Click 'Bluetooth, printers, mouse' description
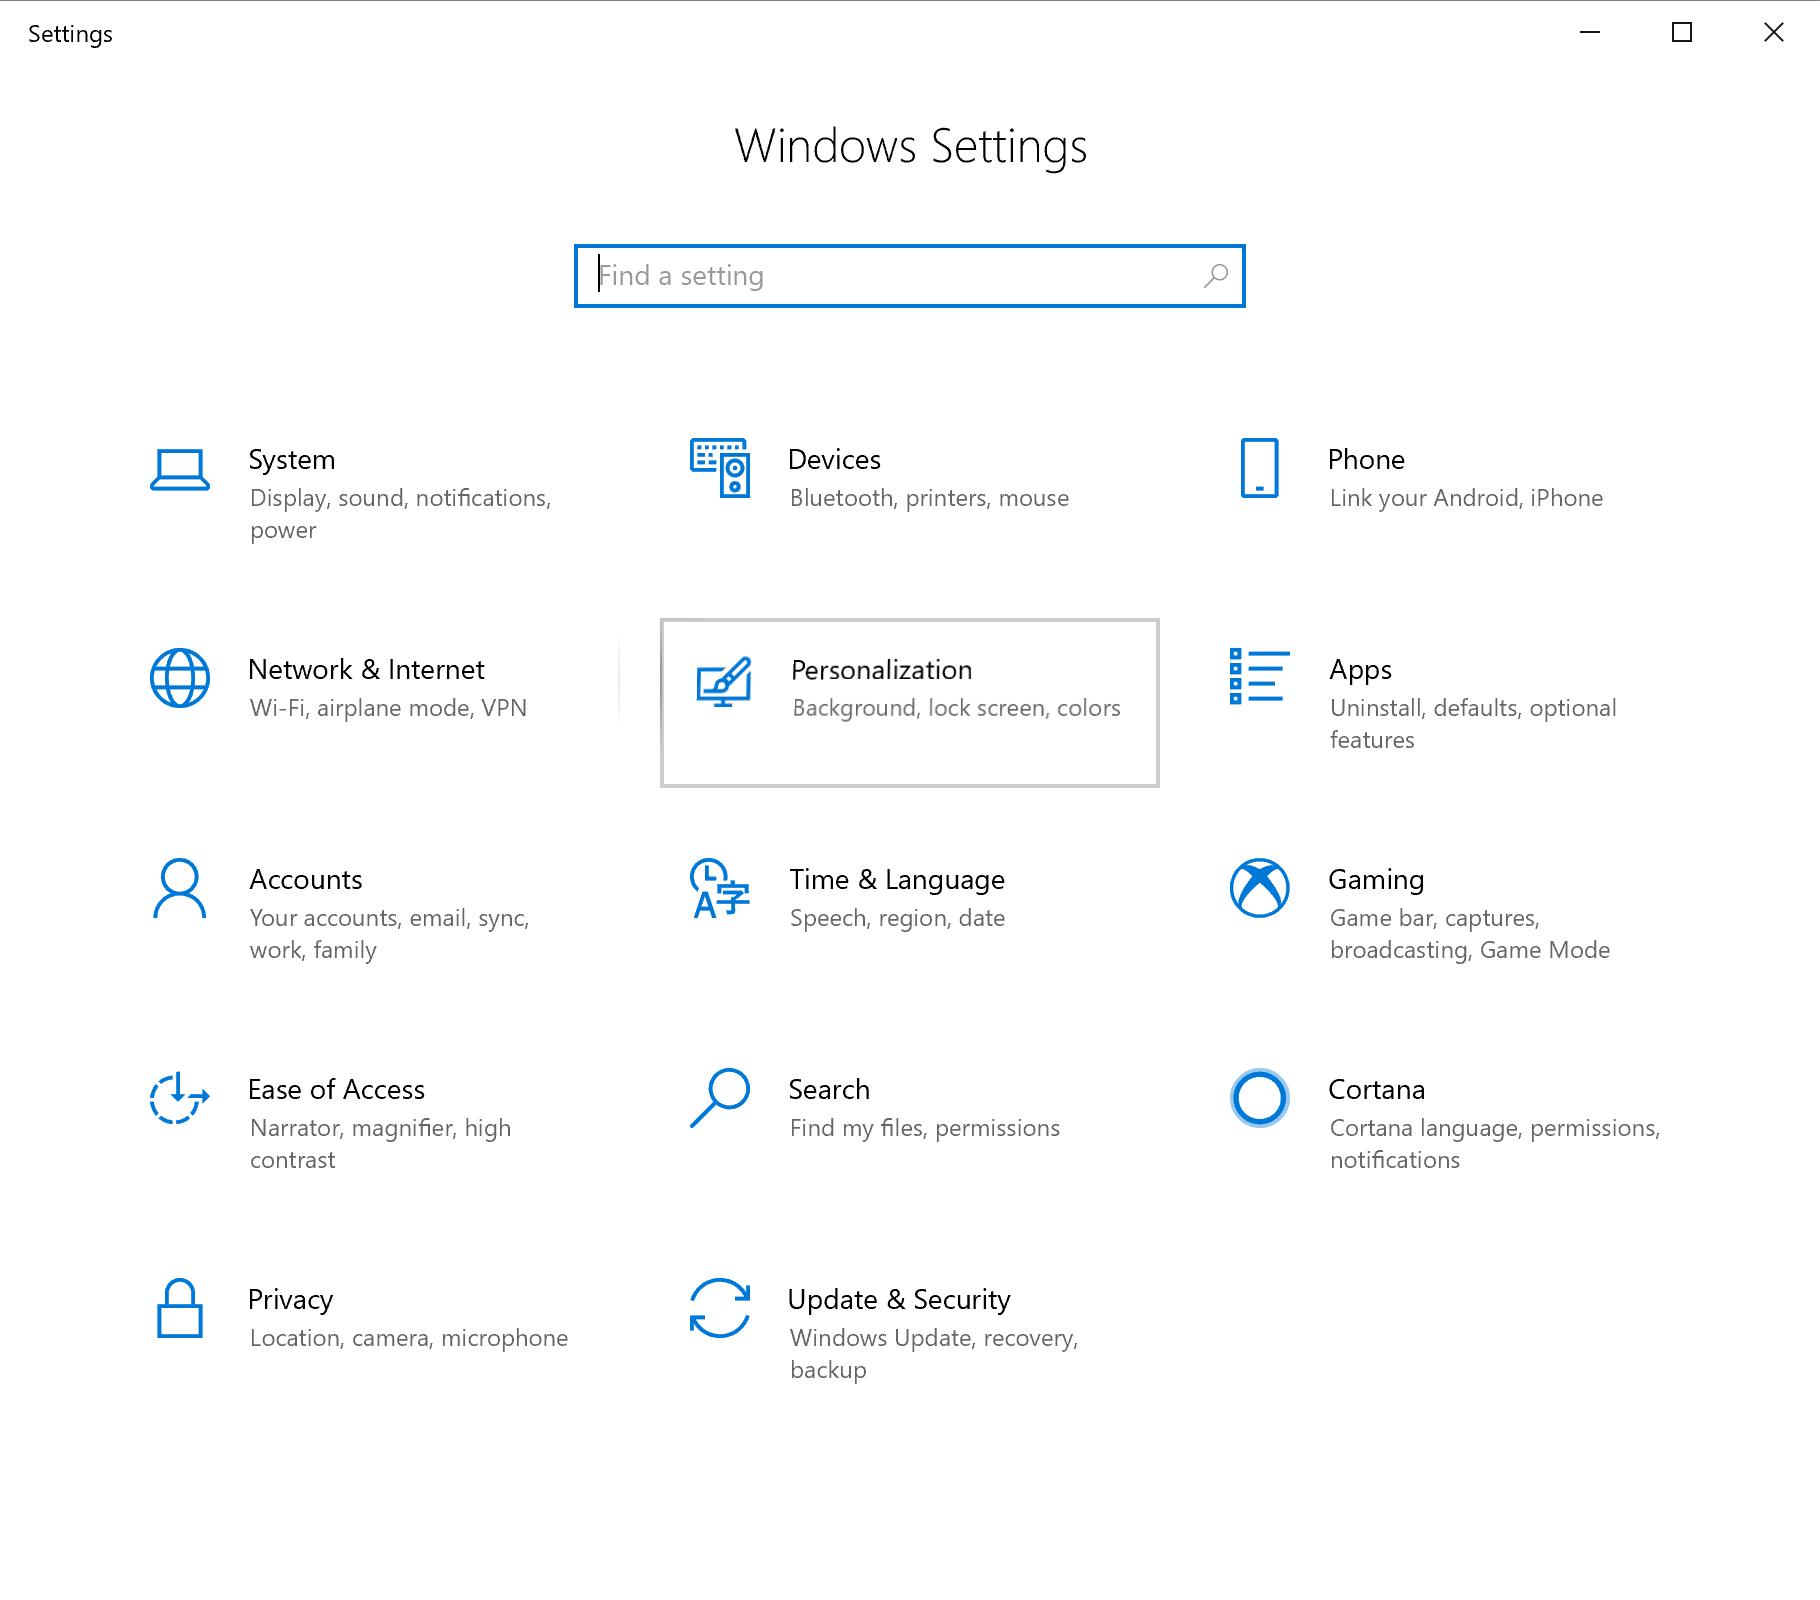 pos(929,498)
